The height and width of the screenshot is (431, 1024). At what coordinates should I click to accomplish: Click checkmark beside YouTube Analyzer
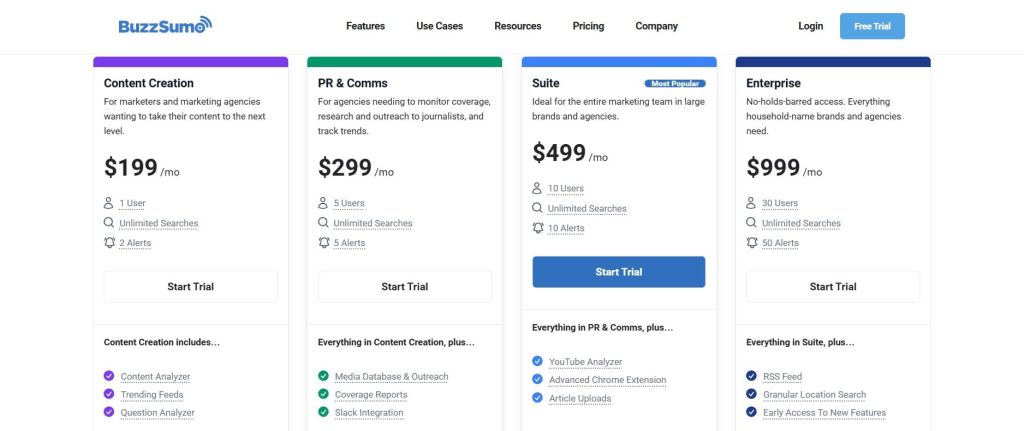tap(538, 362)
